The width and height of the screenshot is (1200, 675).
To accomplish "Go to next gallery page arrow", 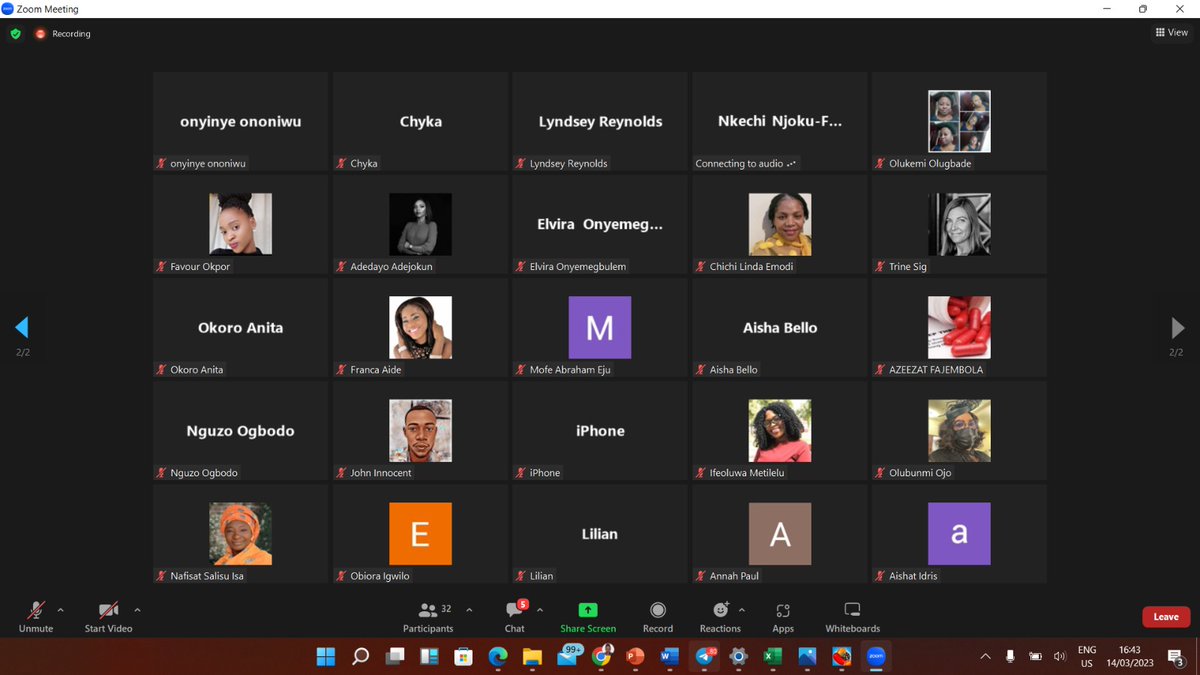I will tap(1177, 328).
